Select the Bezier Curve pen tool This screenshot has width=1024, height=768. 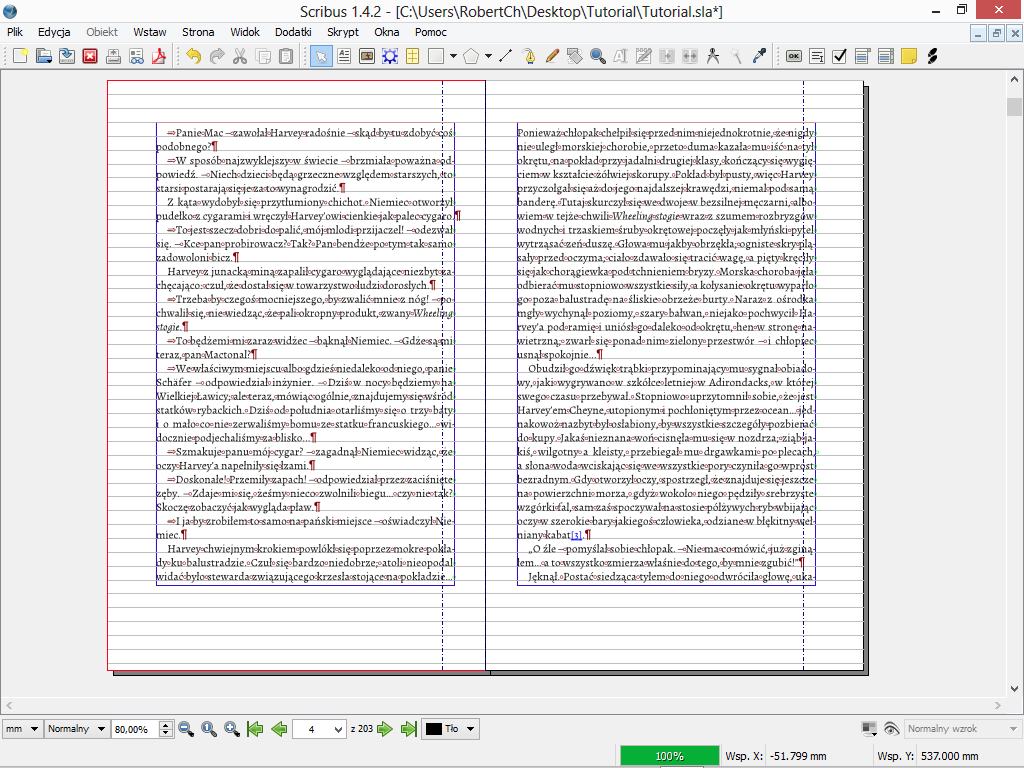pos(529,56)
